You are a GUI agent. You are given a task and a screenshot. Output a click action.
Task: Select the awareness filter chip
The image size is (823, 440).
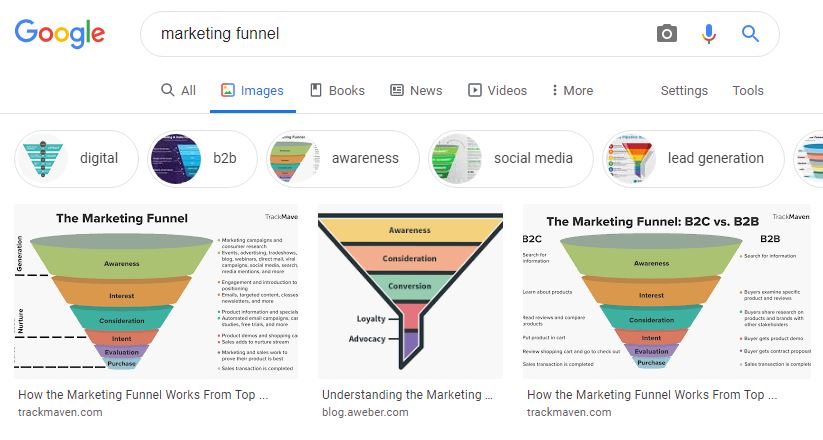pyautogui.click(x=343, y=159)
